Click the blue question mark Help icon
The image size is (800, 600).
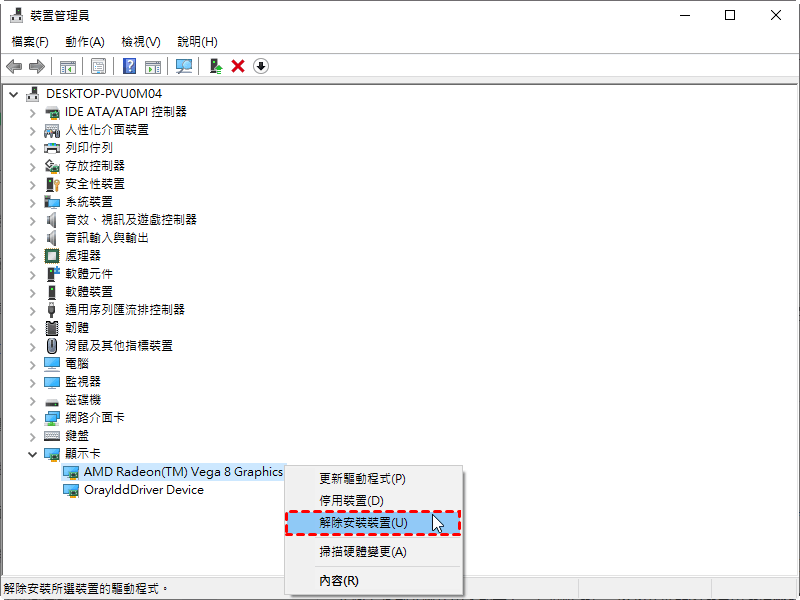tap(129, 66)
